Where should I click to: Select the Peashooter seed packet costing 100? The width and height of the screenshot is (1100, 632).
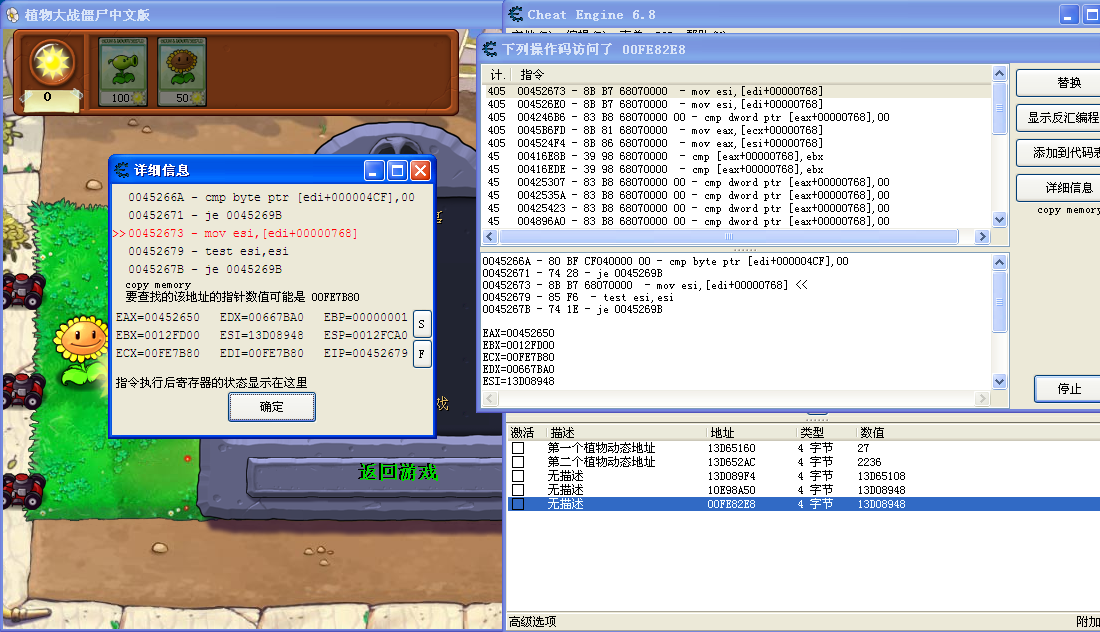123,72
